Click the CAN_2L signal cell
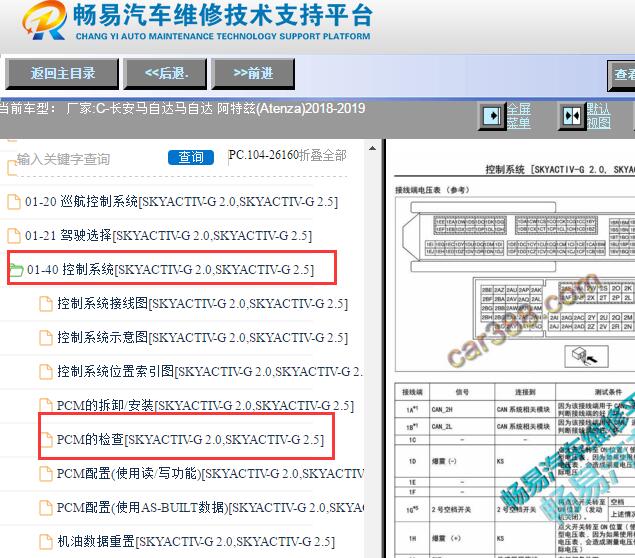This screenshot has width=635, height=558. click(x=462, y=426)
